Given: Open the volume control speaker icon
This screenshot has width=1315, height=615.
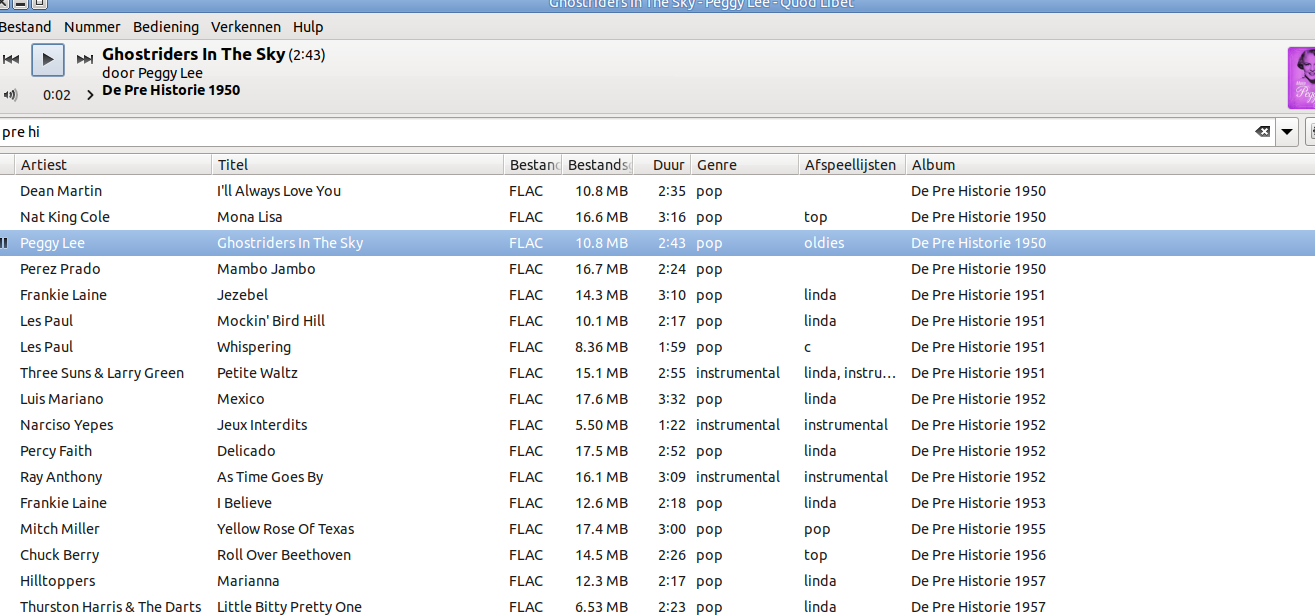Looking at the screenshot, I should pyautogui.click(x=11, y=95).
